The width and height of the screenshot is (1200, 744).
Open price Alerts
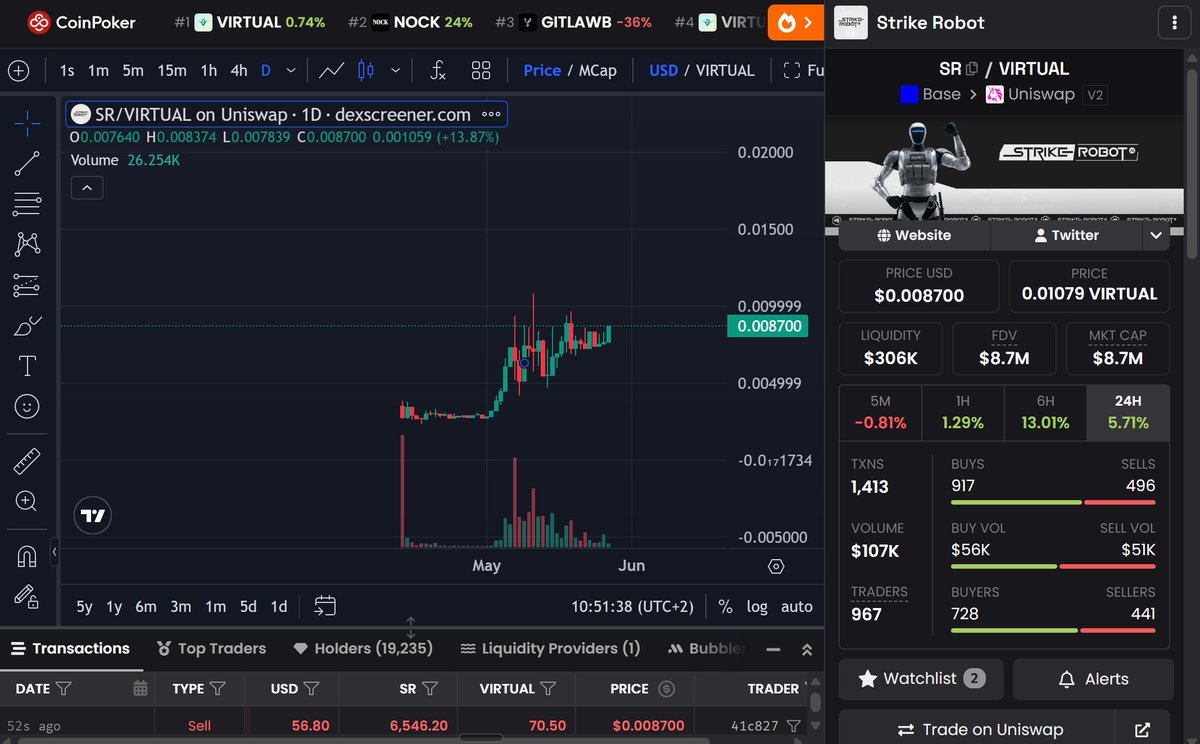click(x=1093, y=679)
